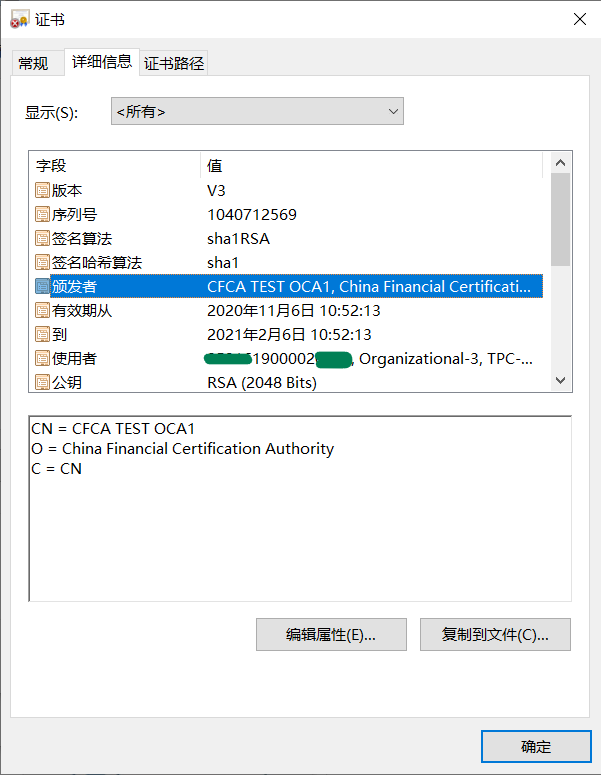Screen dimensions: 601x775
Task: Select the 公钥 row label
Action: point(67,382)
